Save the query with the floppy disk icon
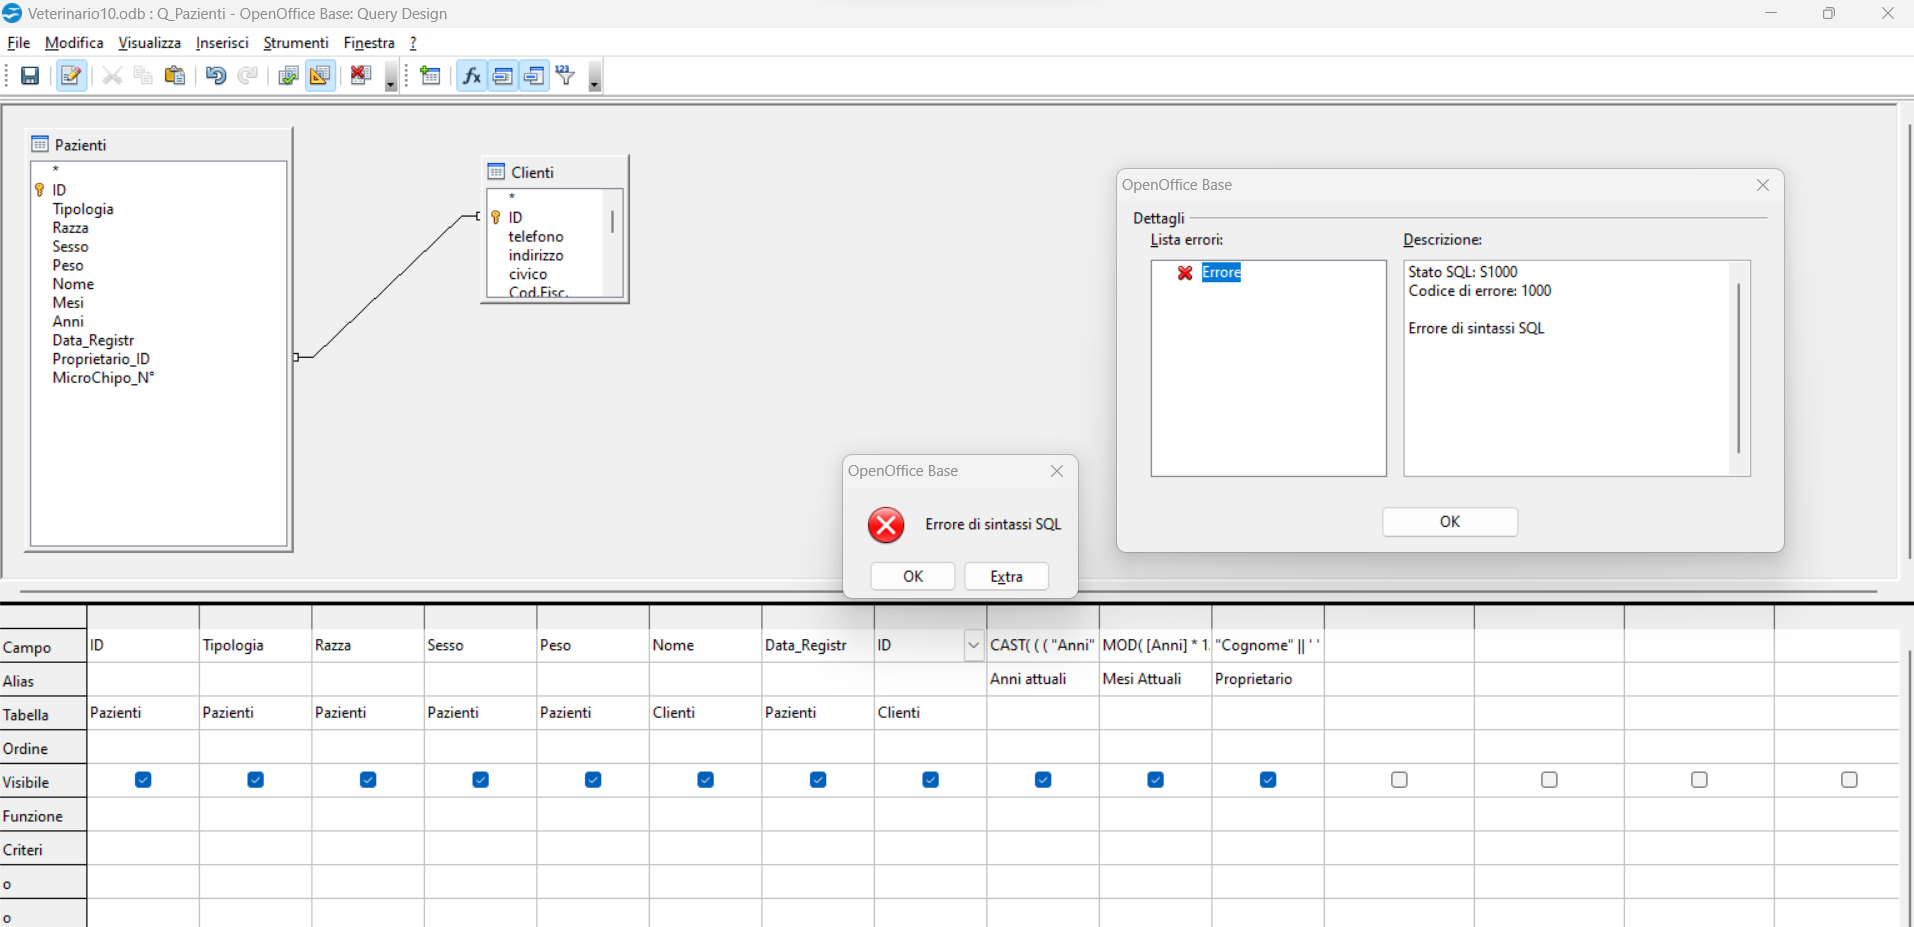Screen dimensions: 1914x927 click(30, 76)
